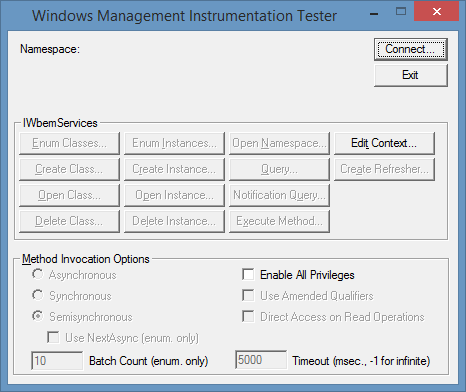This screenshot has width=466, height=392.
Task: Click the Create Instance... button
Action: 174,169
